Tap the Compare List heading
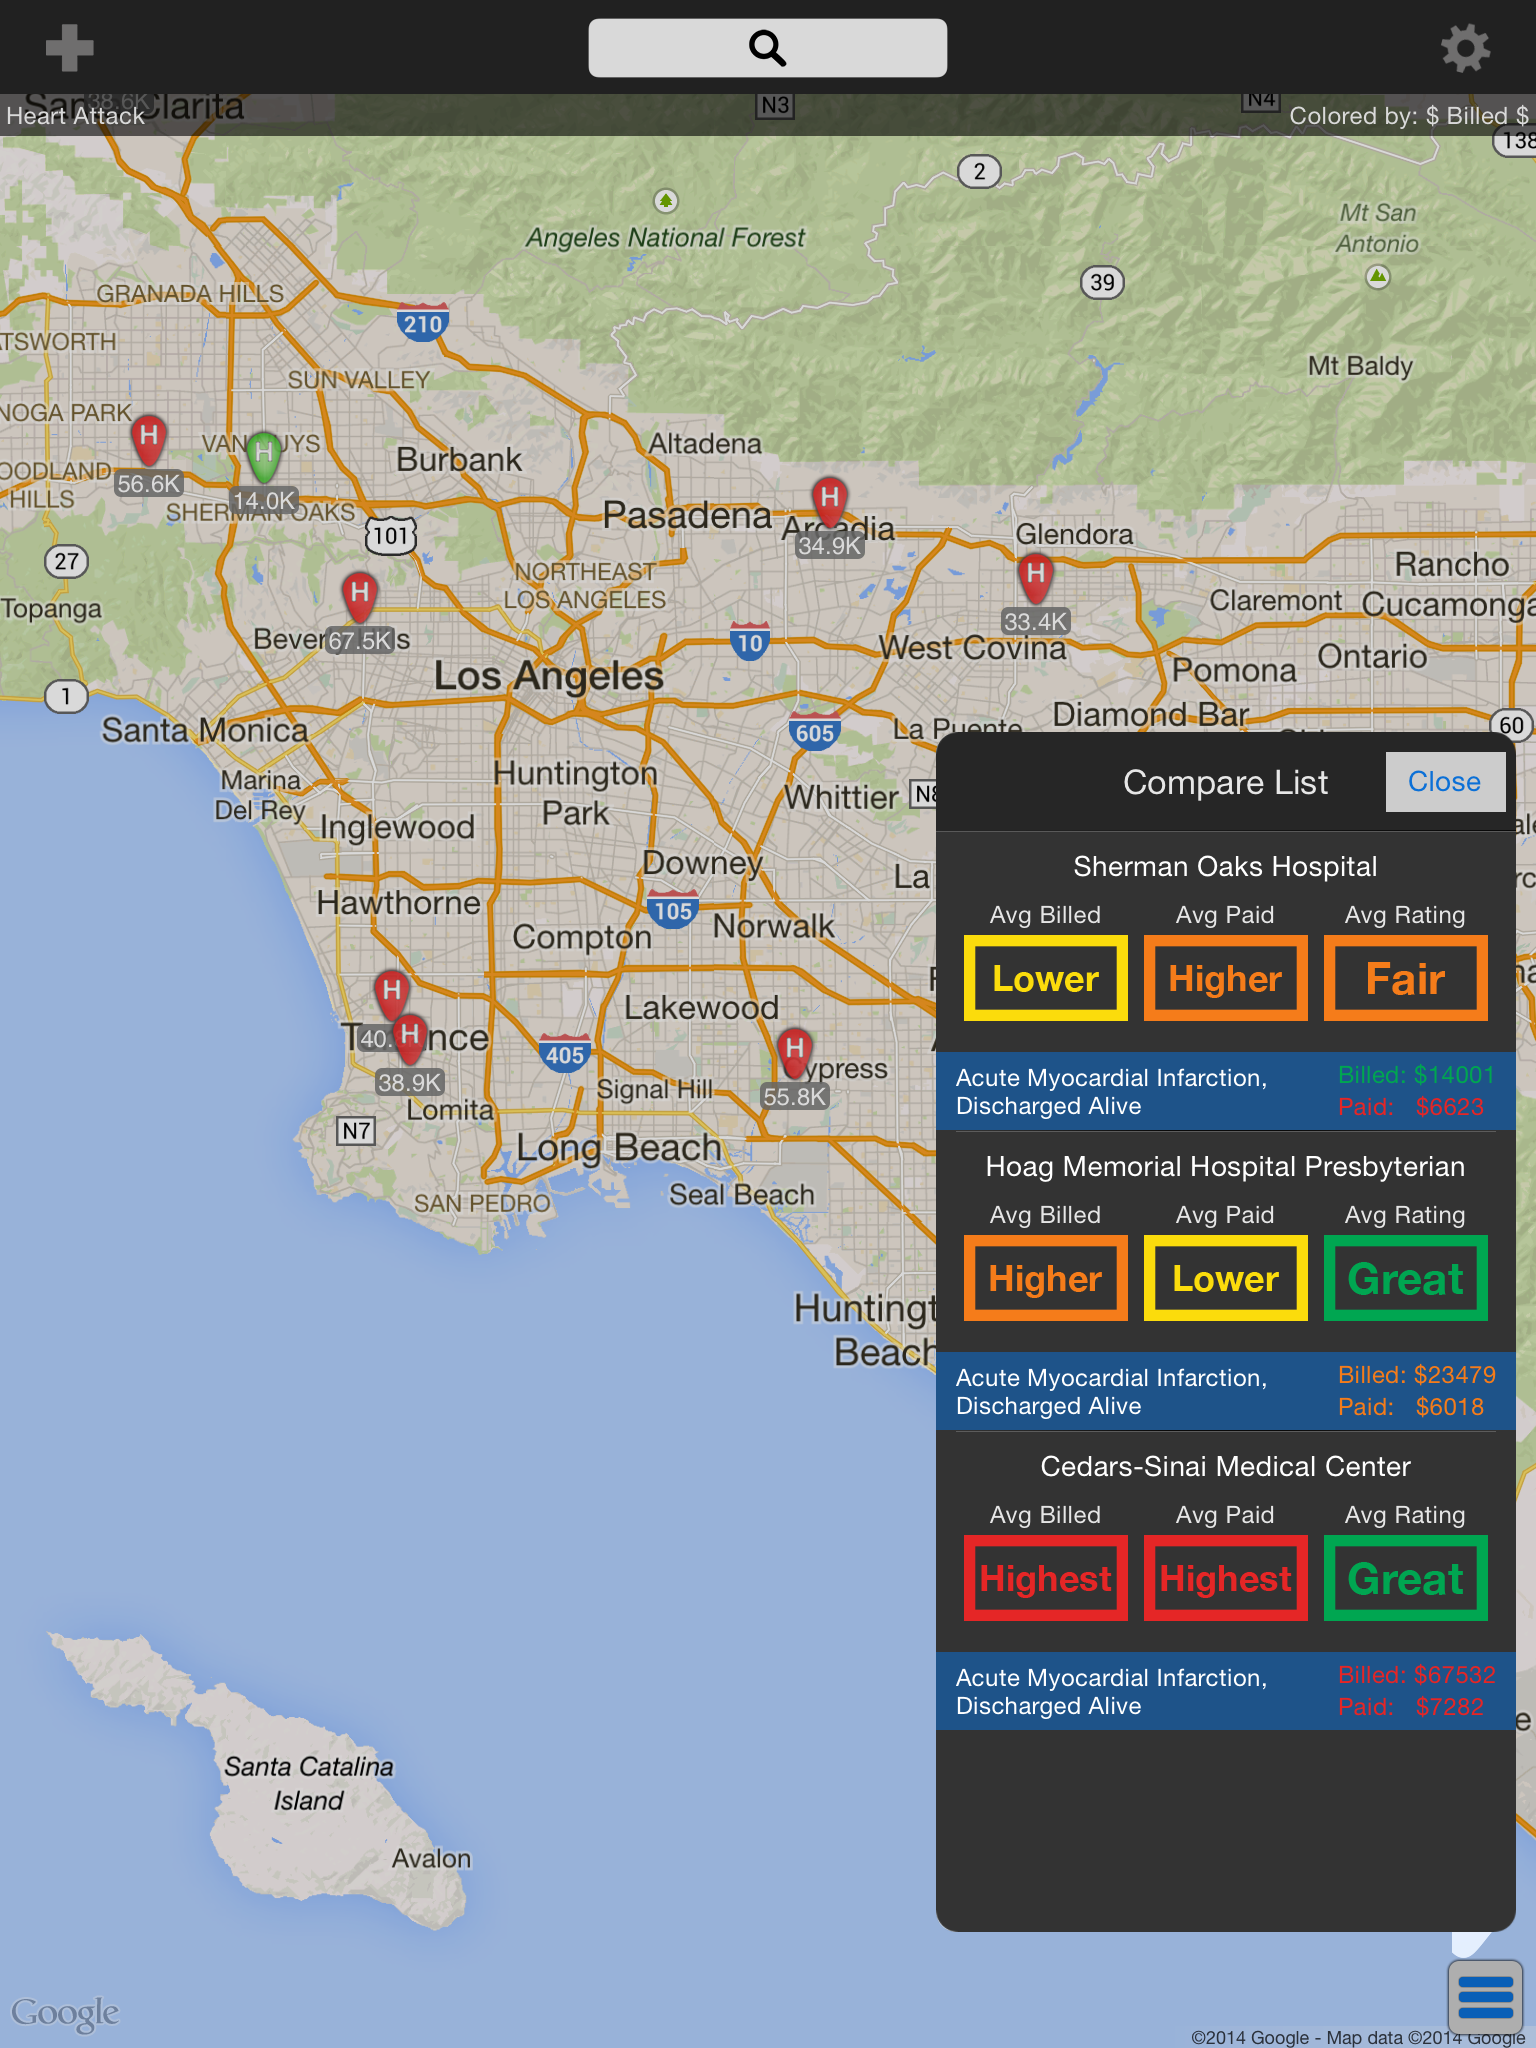Image resolution: width=1536 pixels, height=2048 pixels. click(x=1225, y=783)
